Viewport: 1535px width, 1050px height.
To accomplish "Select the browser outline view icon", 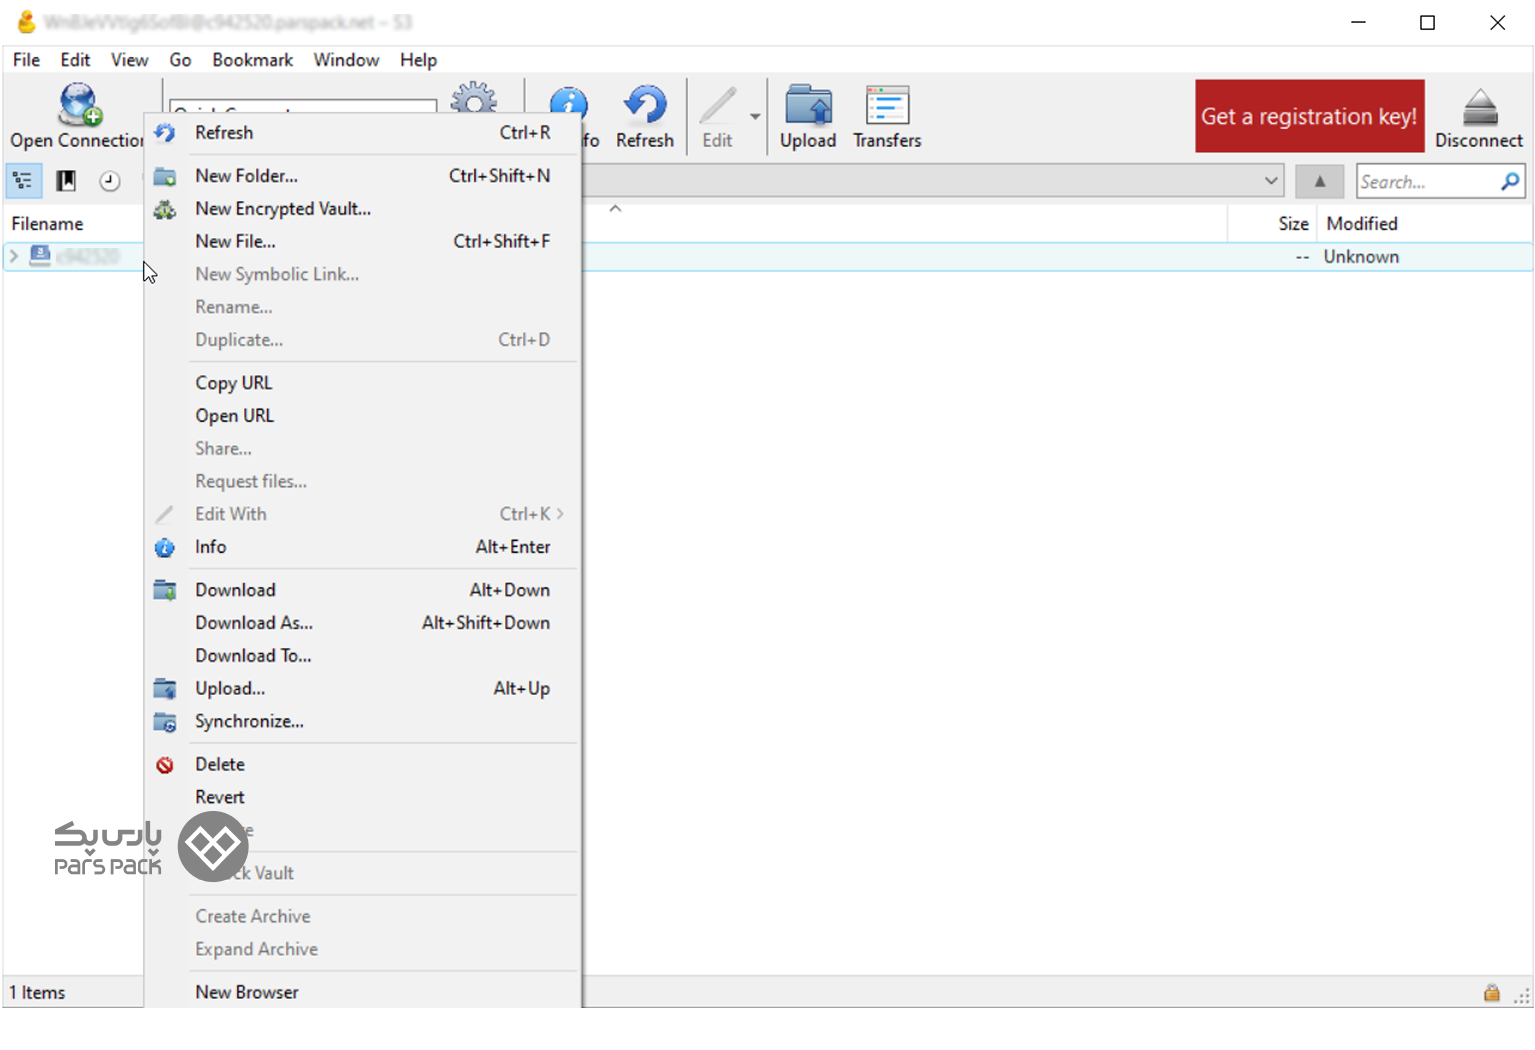I will 23,181.
